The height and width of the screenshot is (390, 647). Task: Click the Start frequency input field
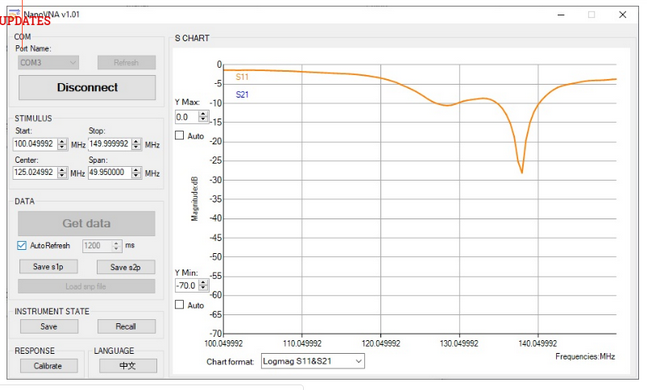pyautogui.click(x=35, y=144)
